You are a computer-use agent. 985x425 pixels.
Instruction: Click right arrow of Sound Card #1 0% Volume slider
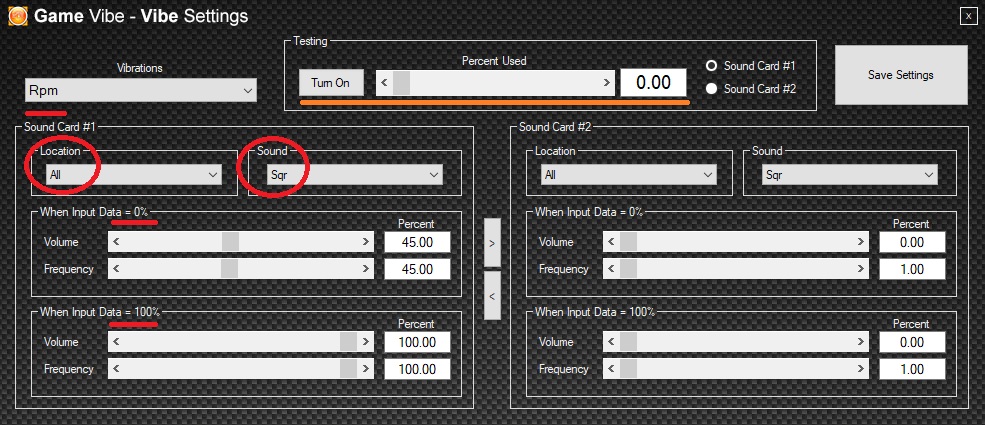(x=366, y=242)
